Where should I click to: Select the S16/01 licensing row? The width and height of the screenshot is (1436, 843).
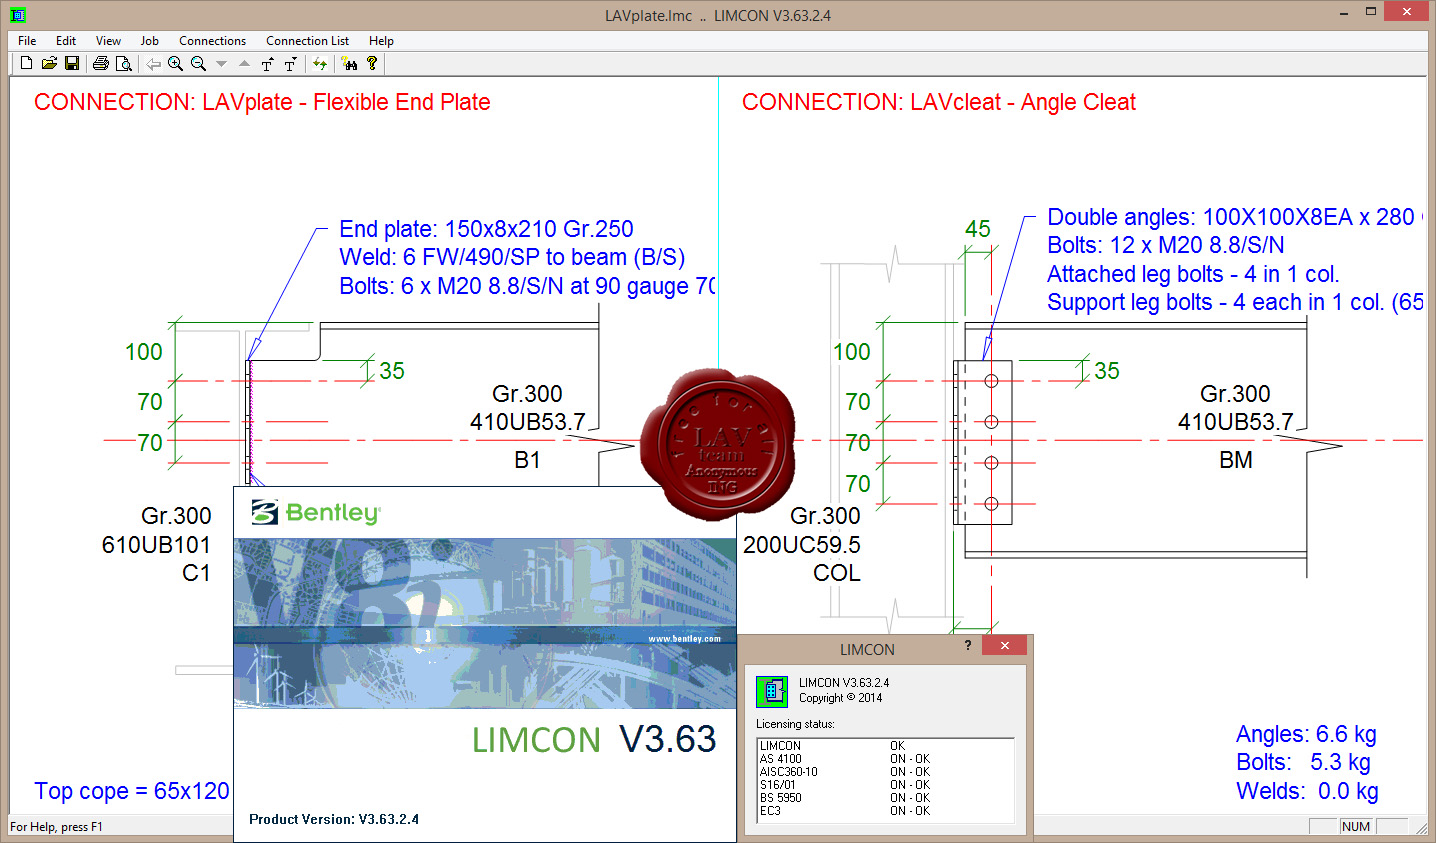click(x=886, y=785)
